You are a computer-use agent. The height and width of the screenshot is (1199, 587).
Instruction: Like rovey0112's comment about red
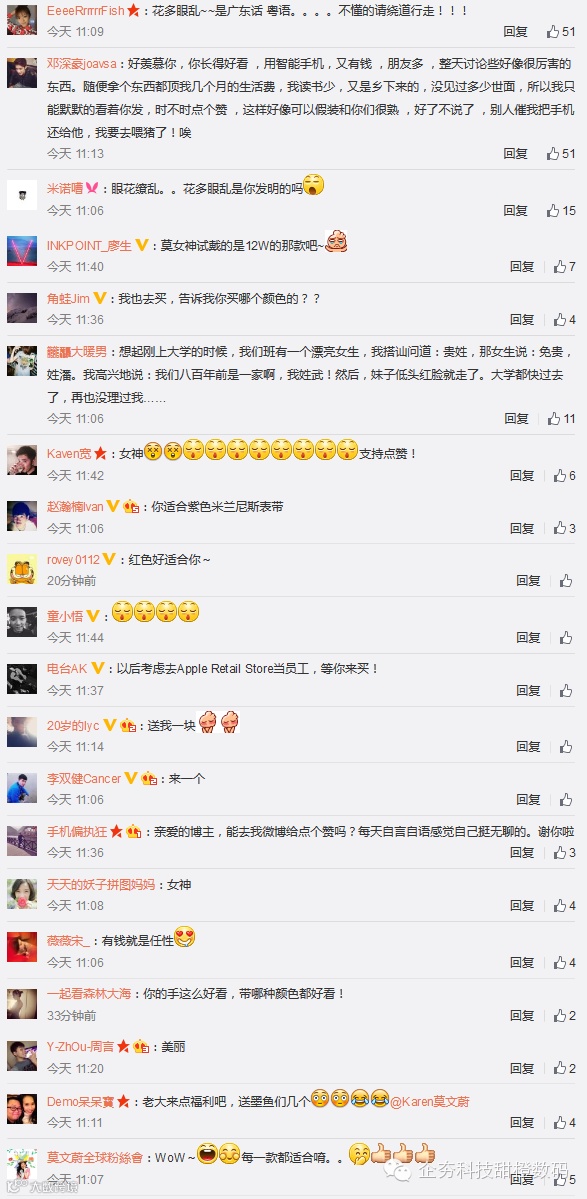(566, 581)
